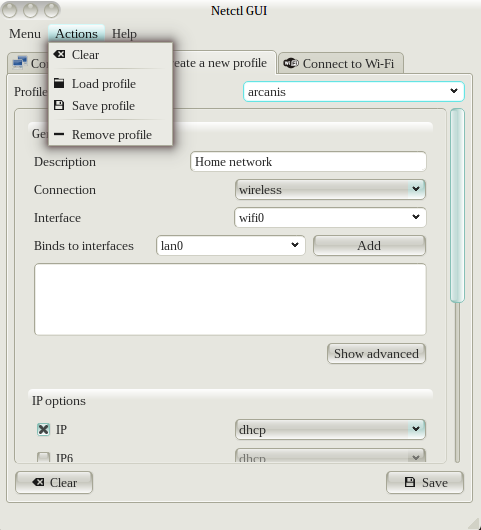Click the minus icon of Remove profile
The image size is (481, 530).
pyautogui.click(x=59, y=134)
